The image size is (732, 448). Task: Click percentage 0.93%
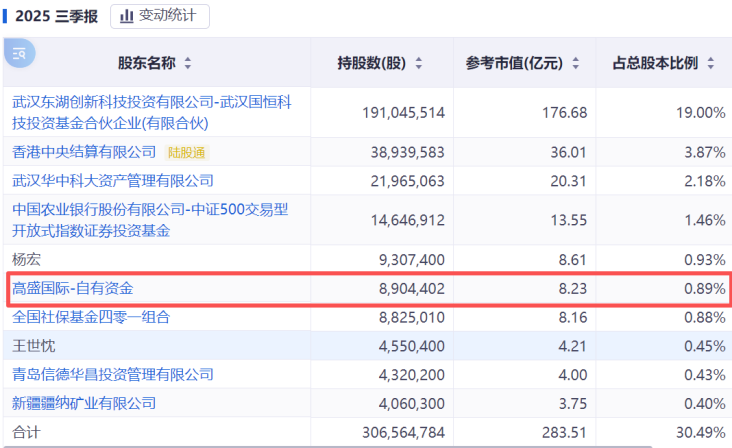click(x=705, y=259)
